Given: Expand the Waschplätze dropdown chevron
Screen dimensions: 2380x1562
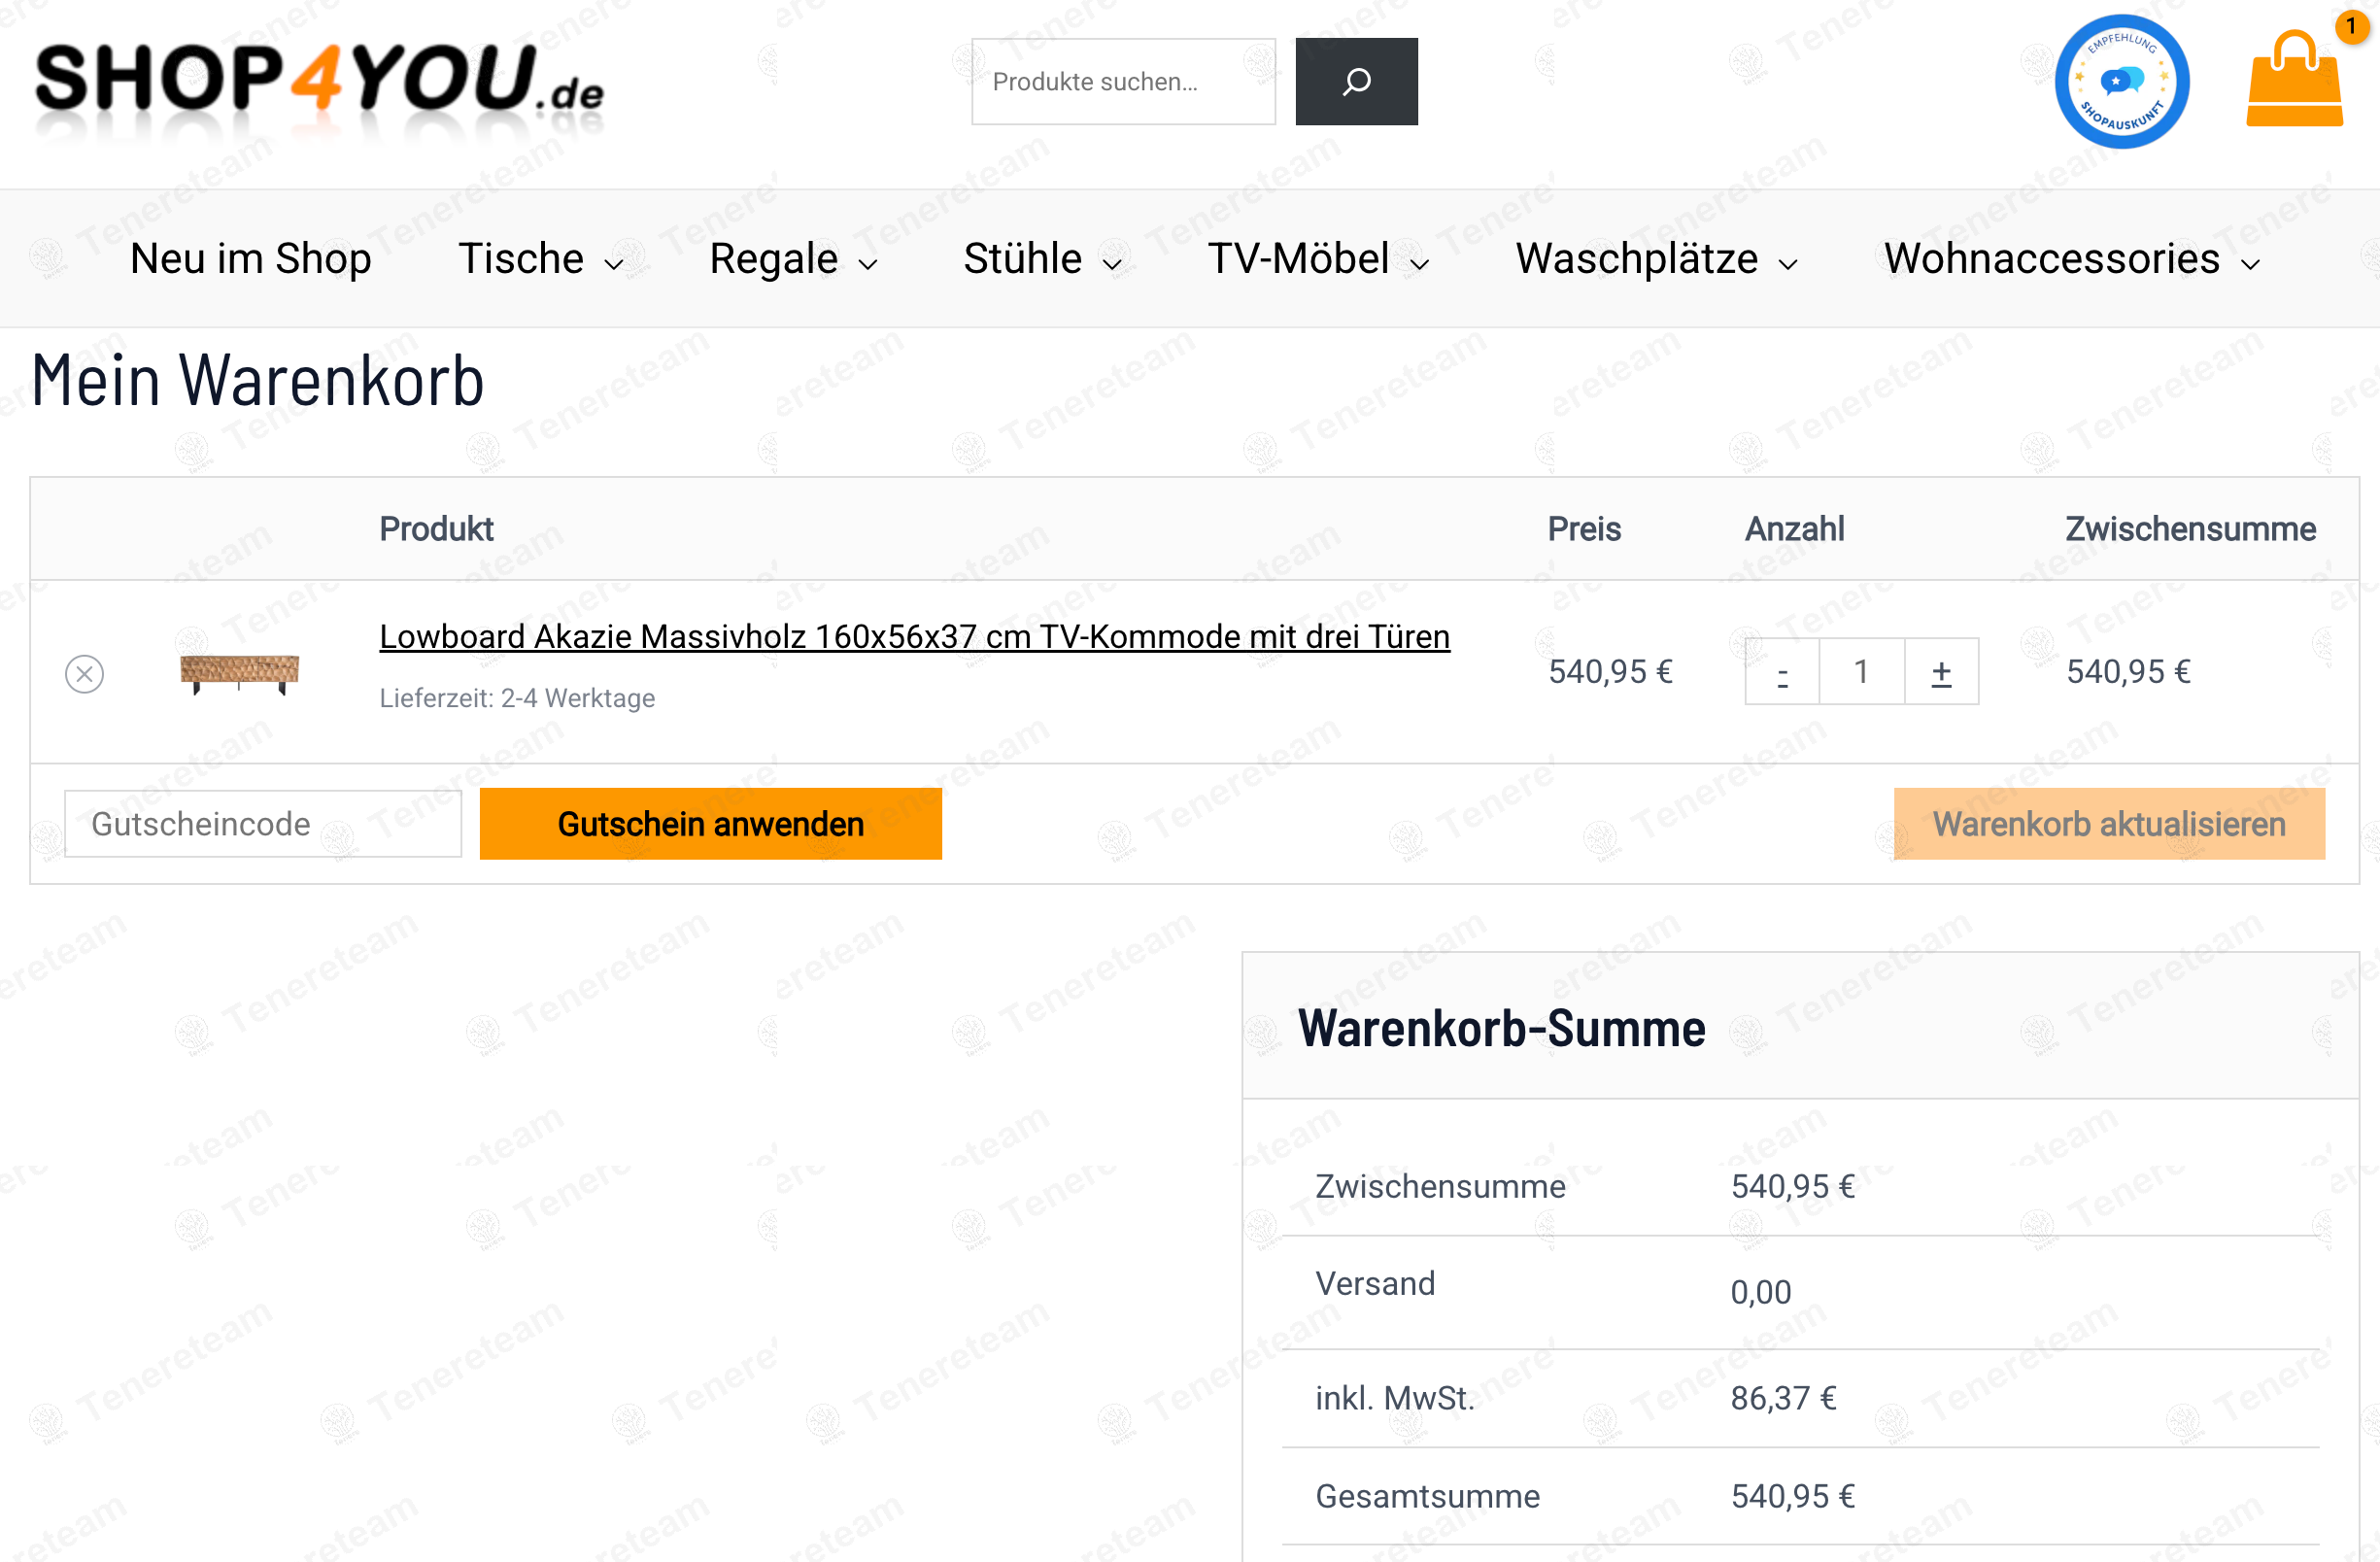Looking at the screenshot, I should coord(1788,264).
